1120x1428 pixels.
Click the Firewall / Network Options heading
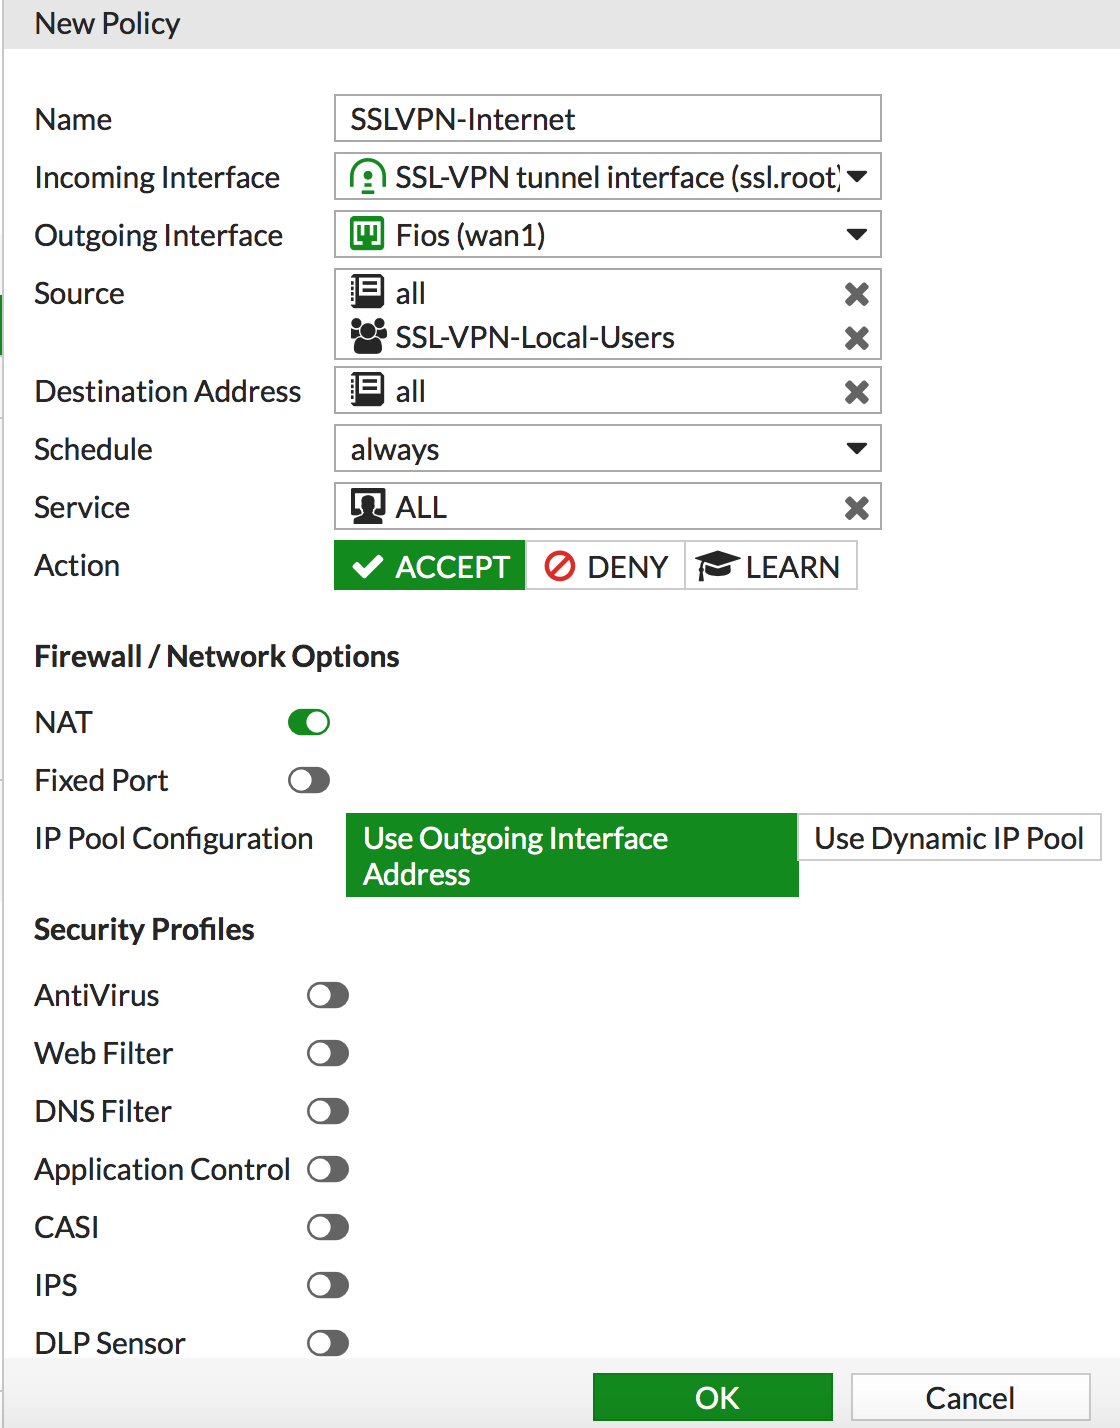tap(217, 657)
